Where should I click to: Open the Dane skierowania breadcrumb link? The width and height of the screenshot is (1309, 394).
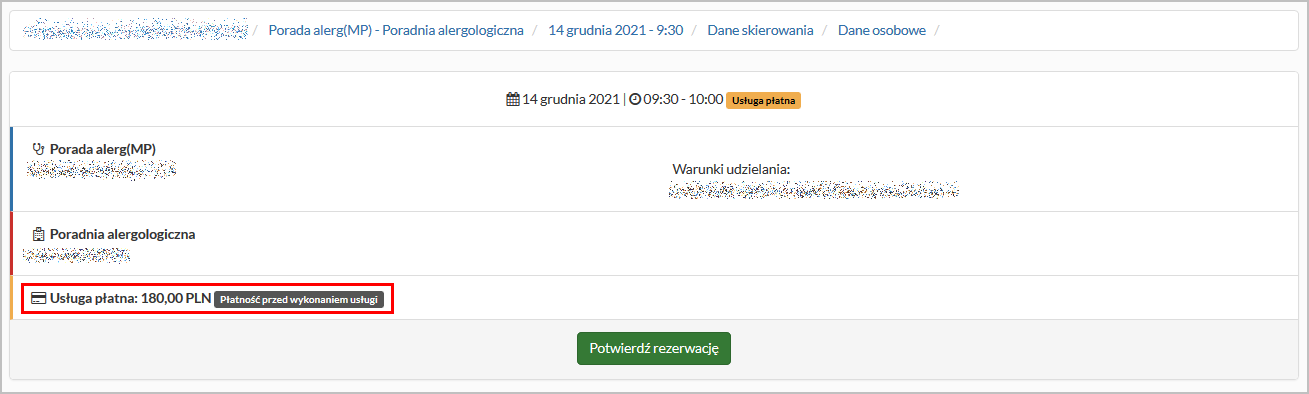click(760, 30)
